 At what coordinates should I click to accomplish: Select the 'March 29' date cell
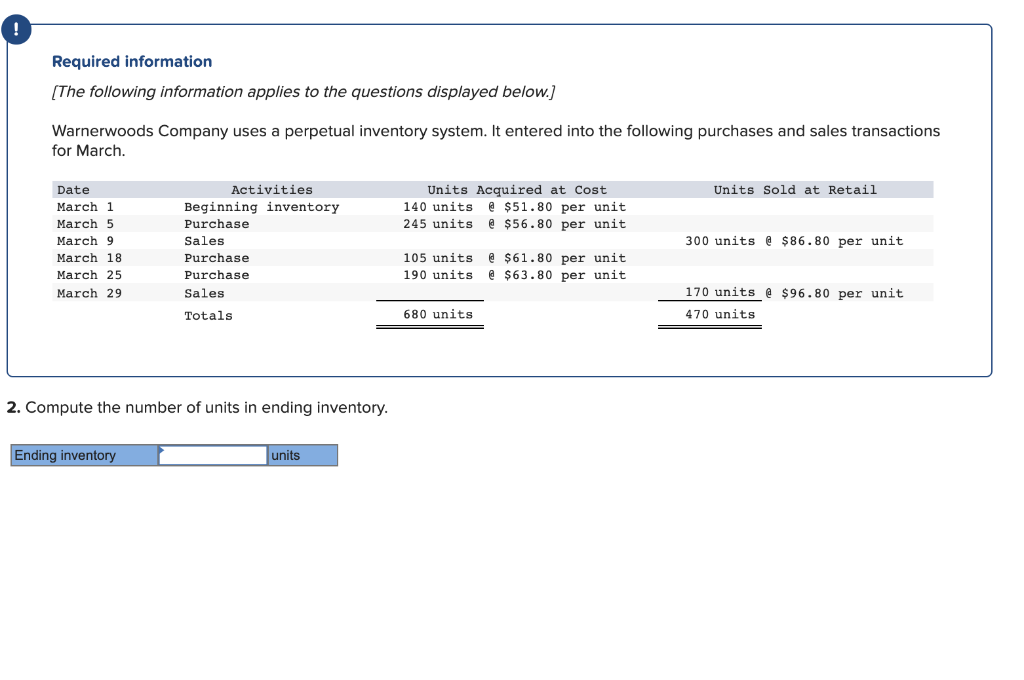[89, 293]
